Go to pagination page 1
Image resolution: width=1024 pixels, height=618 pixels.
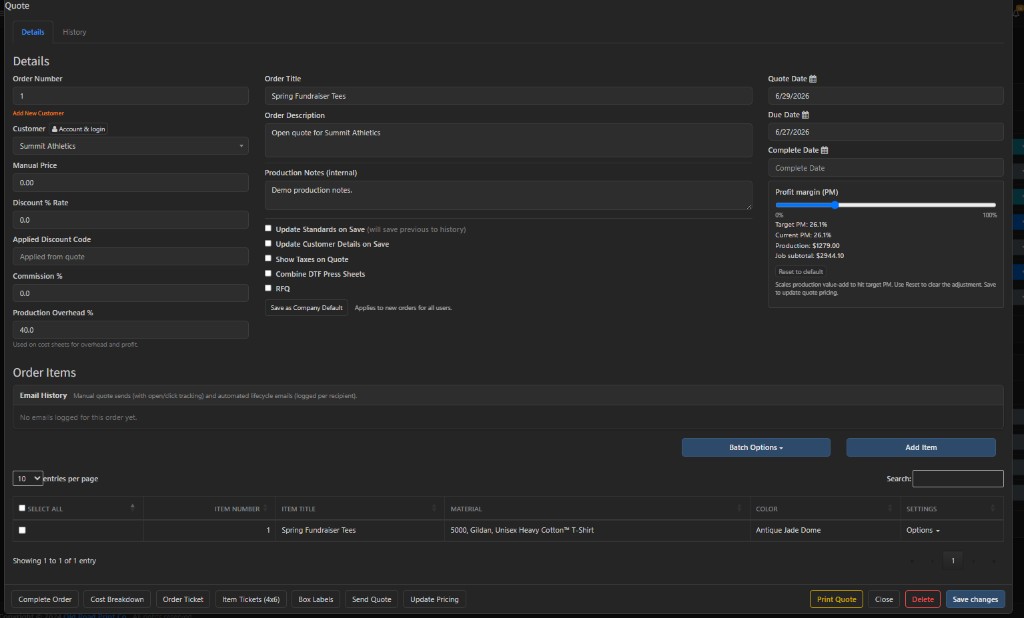click(x=953, y=561)
